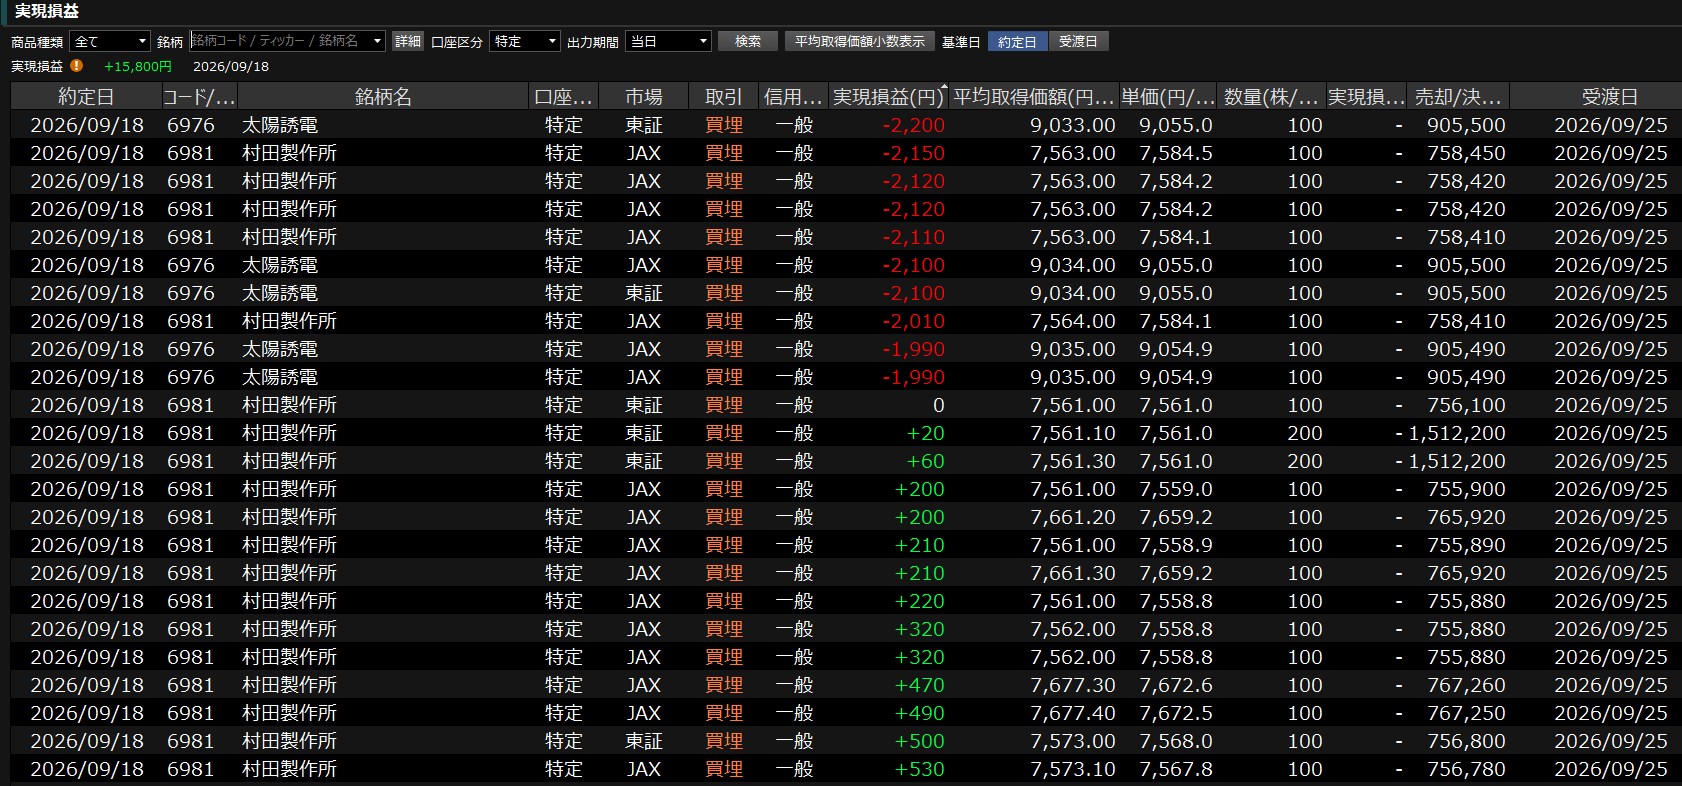Click the 平均取得価額 column header

point(1033,97)
